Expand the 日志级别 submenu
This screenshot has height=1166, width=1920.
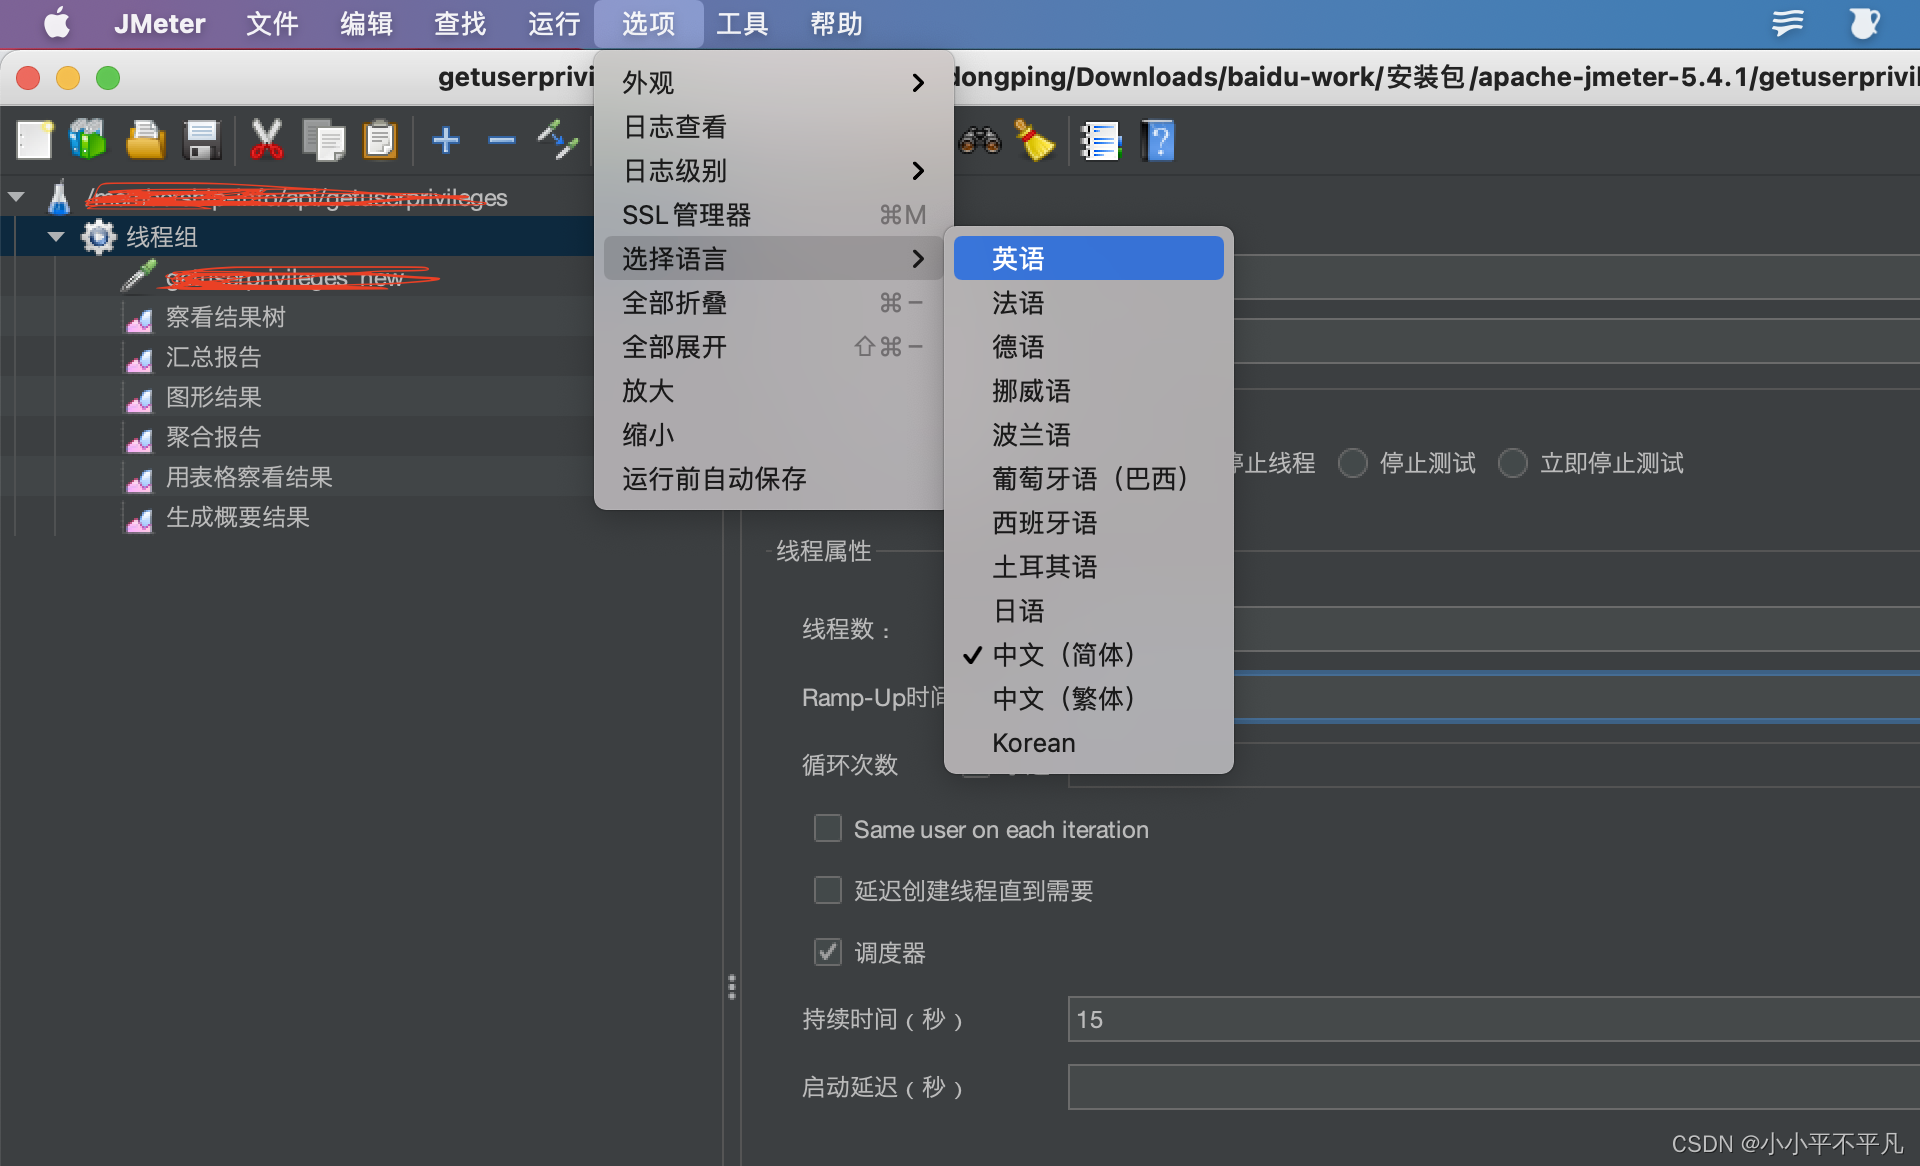point(774,170)
